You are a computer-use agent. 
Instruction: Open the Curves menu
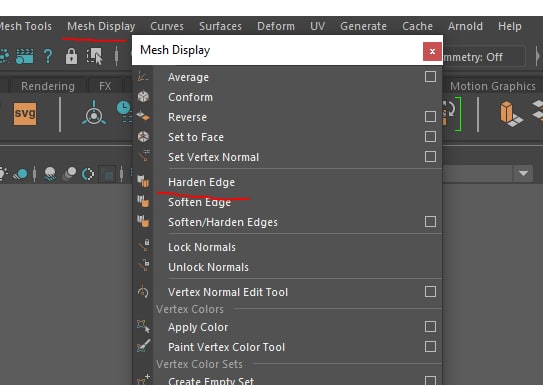coord(167,26)
